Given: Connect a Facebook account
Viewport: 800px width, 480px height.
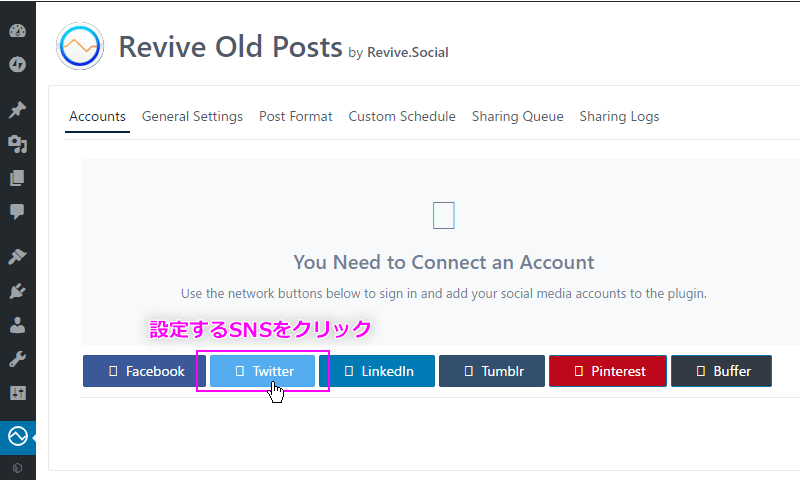Looking at the screenshot, I should (x=144, y=371).
